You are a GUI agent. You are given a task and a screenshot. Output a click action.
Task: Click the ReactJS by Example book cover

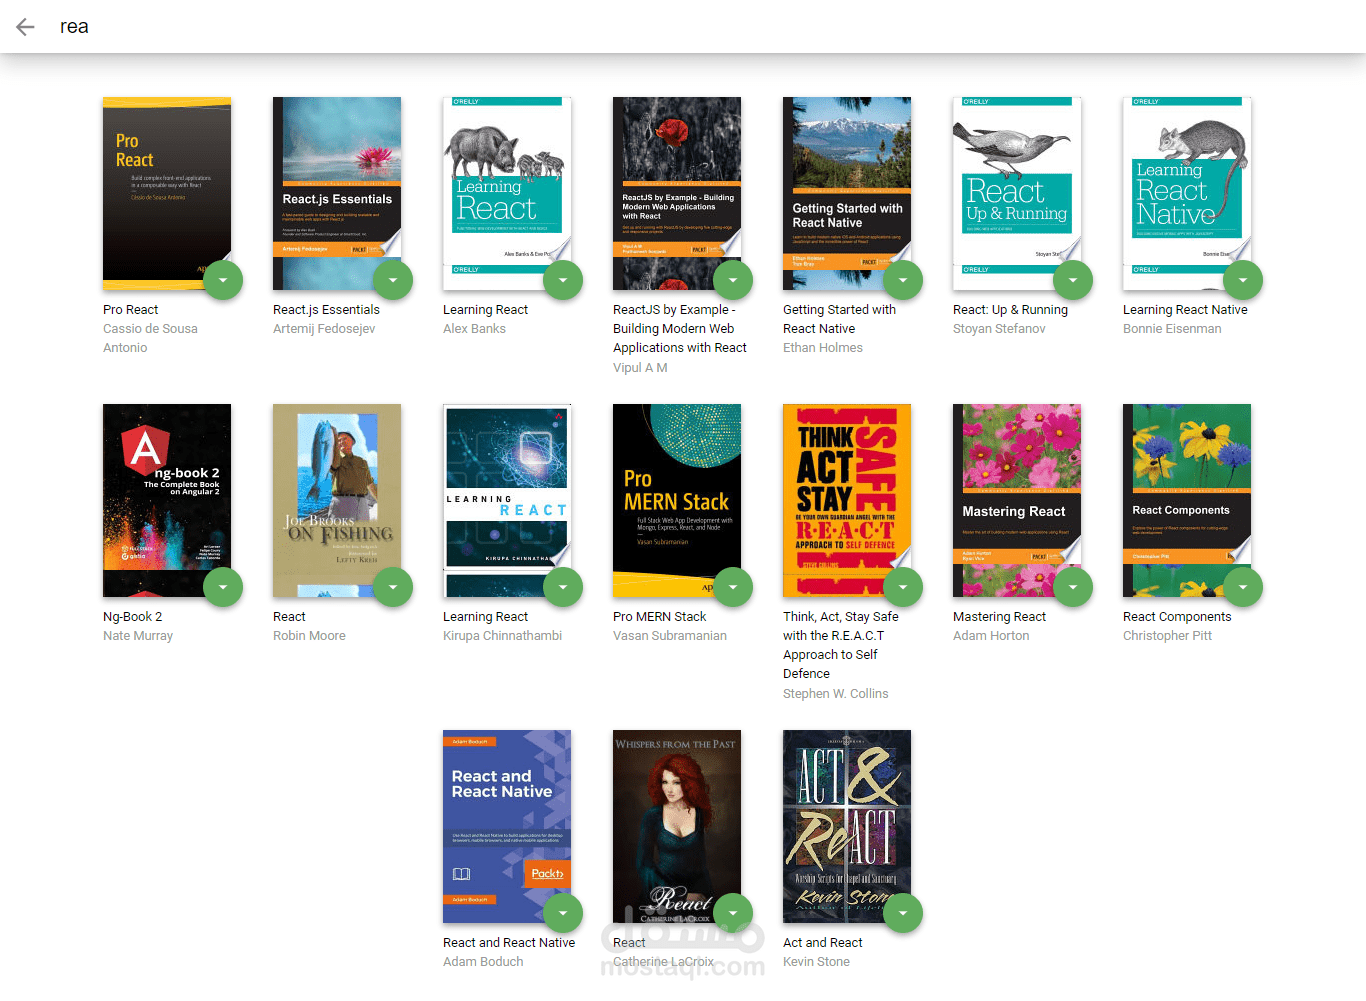tap(677, 193)
